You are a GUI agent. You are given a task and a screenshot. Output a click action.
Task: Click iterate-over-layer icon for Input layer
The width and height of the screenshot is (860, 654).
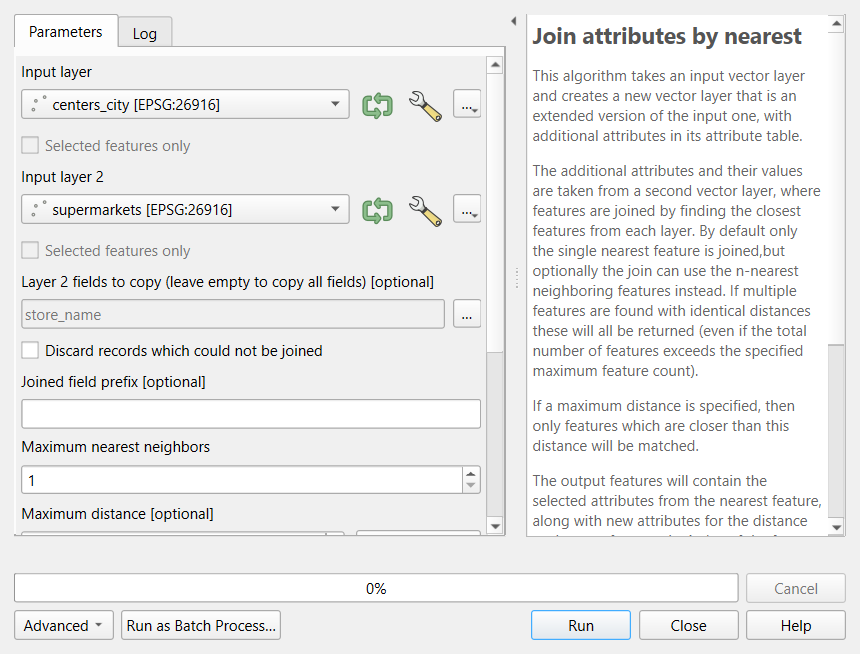377,105
